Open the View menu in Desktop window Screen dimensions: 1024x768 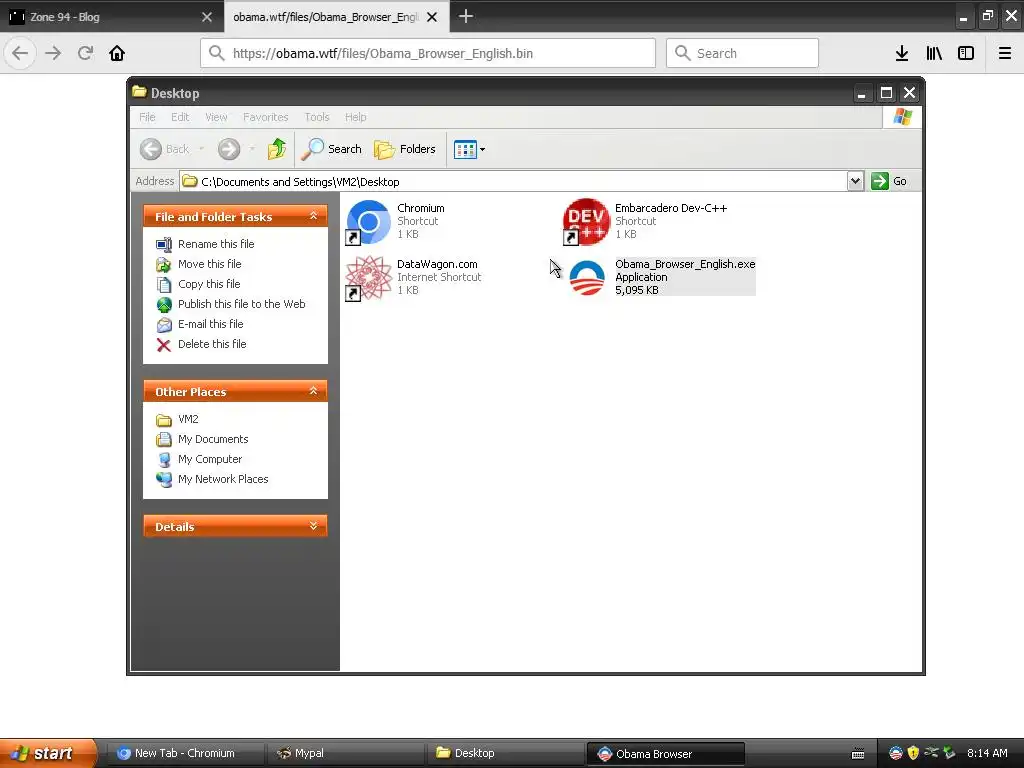click(216, 117)
